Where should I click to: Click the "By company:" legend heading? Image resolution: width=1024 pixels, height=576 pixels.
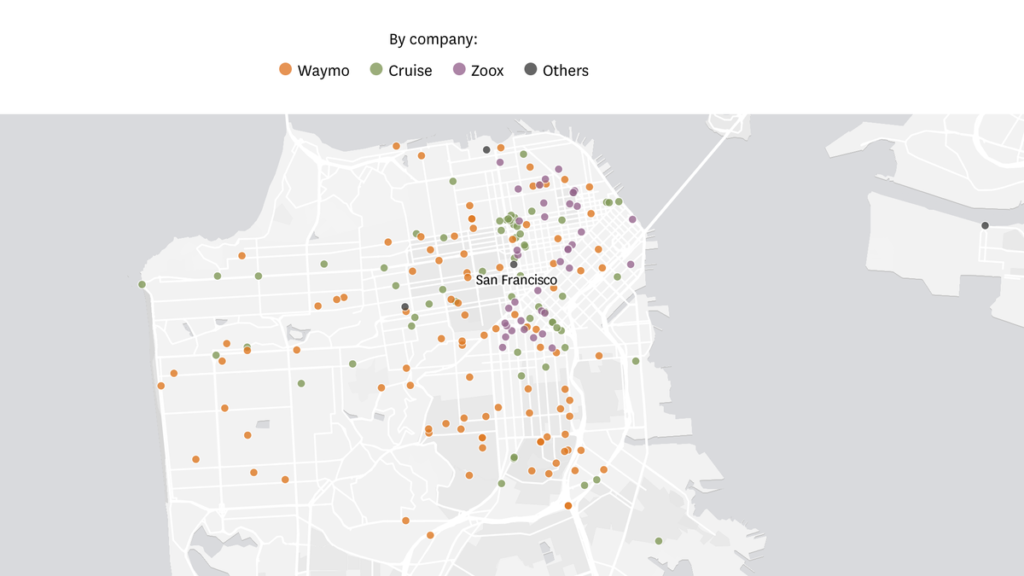(433, 40)
